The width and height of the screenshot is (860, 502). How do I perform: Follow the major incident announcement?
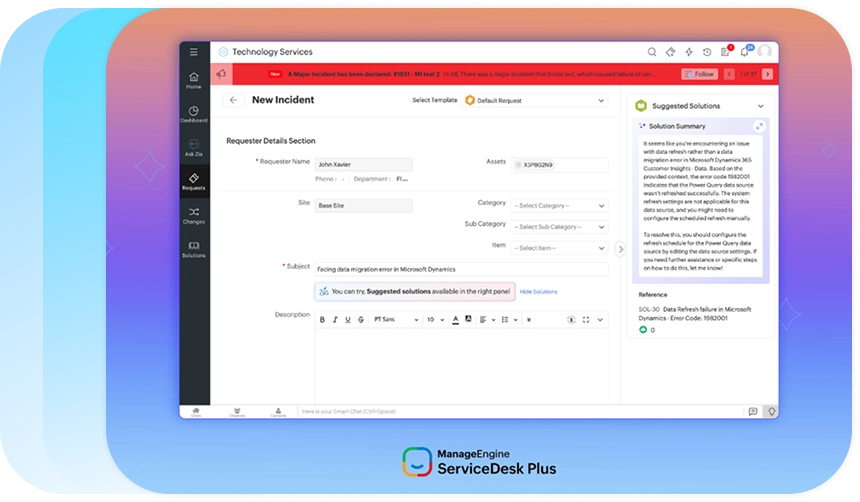(x=699, y=74)
